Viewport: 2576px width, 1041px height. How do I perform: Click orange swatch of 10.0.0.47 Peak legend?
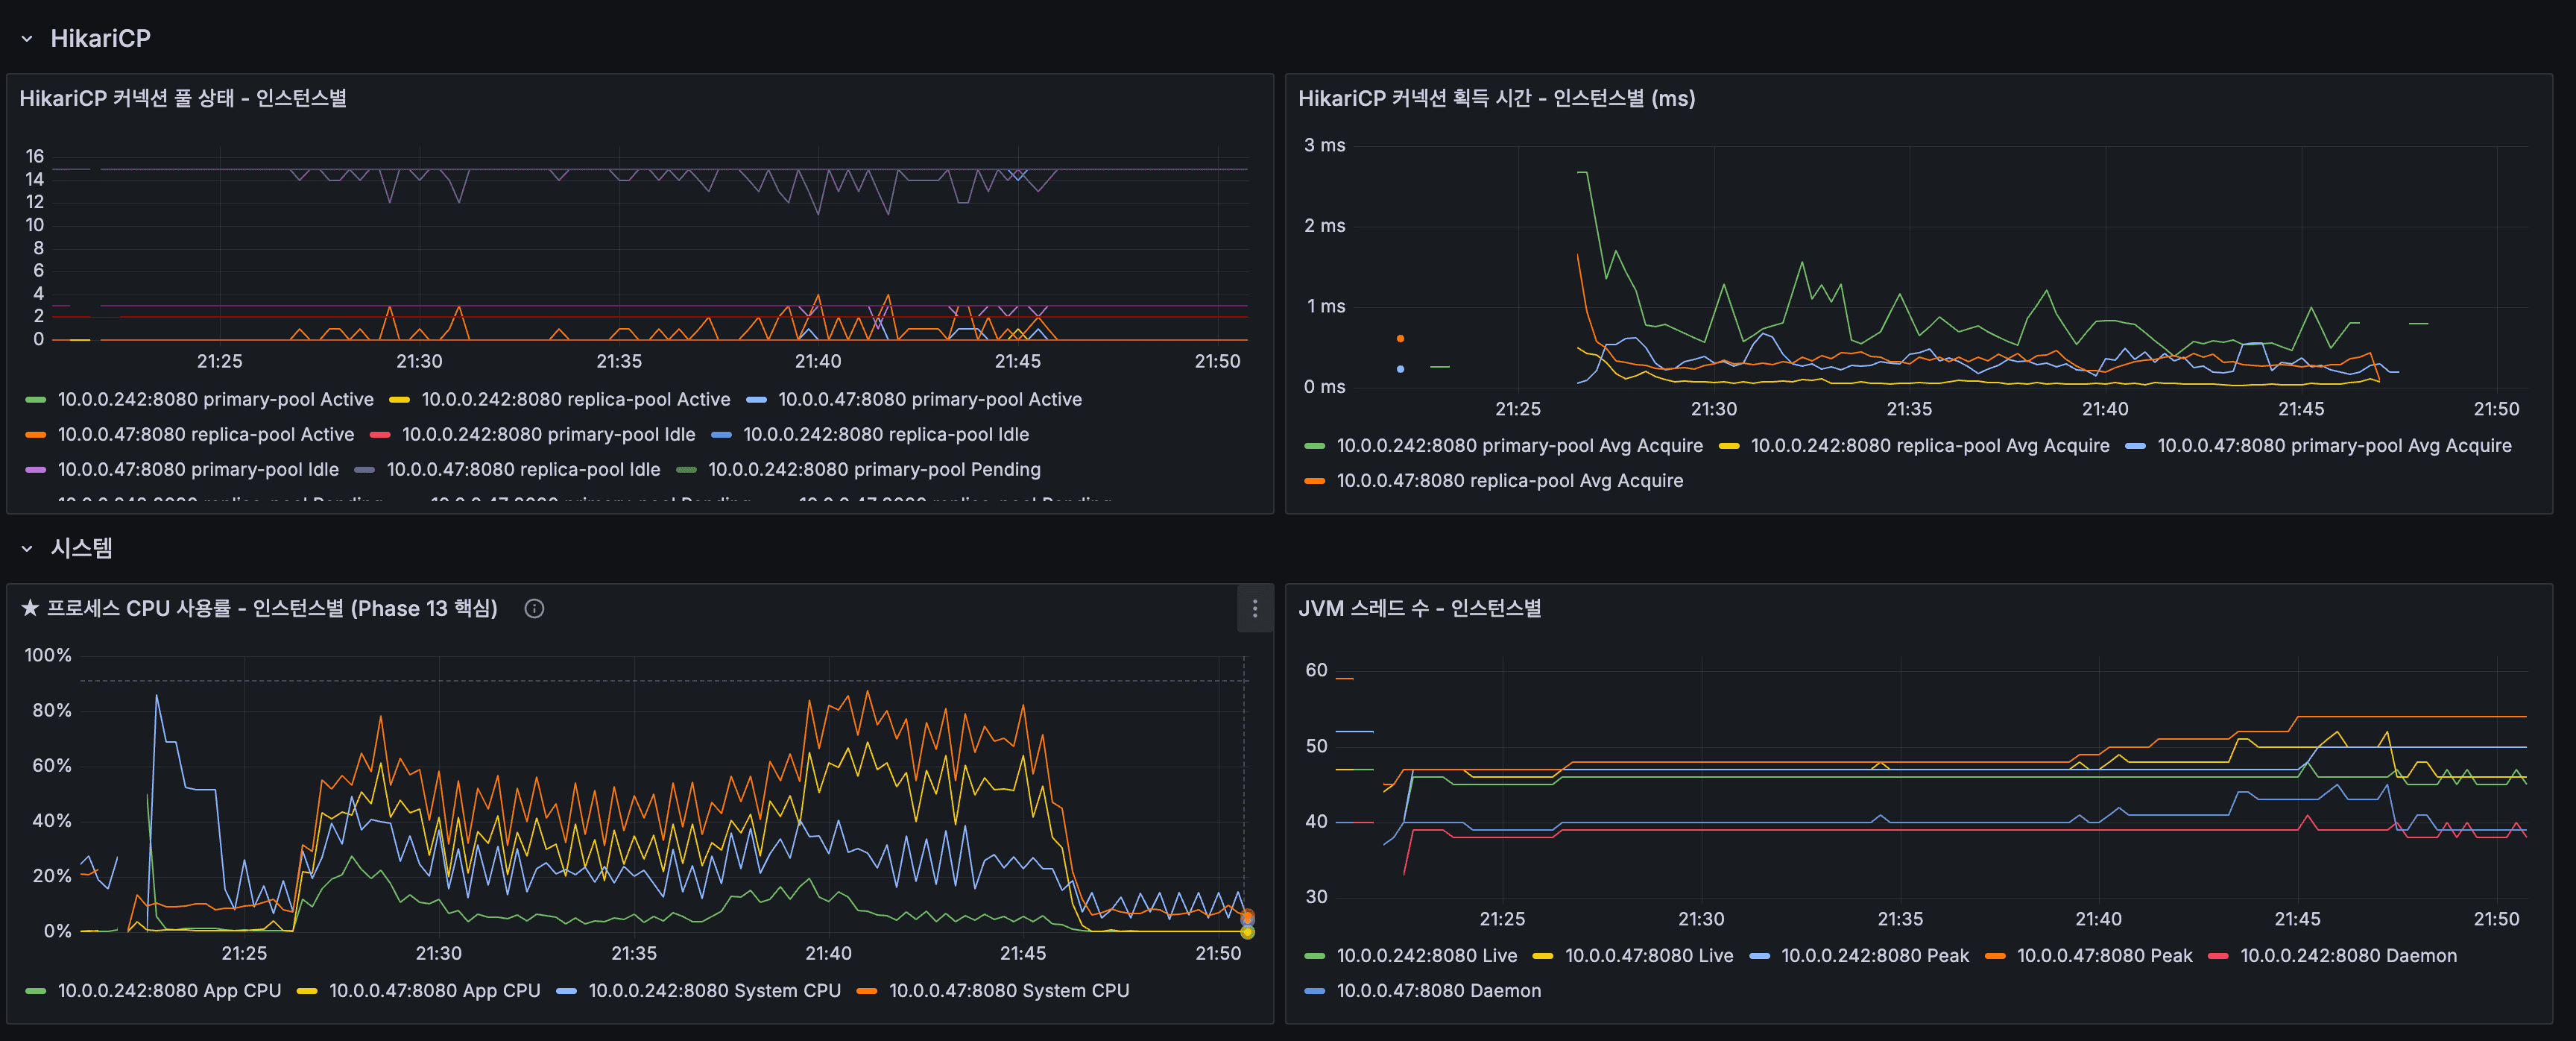(x=1995, y=956)
